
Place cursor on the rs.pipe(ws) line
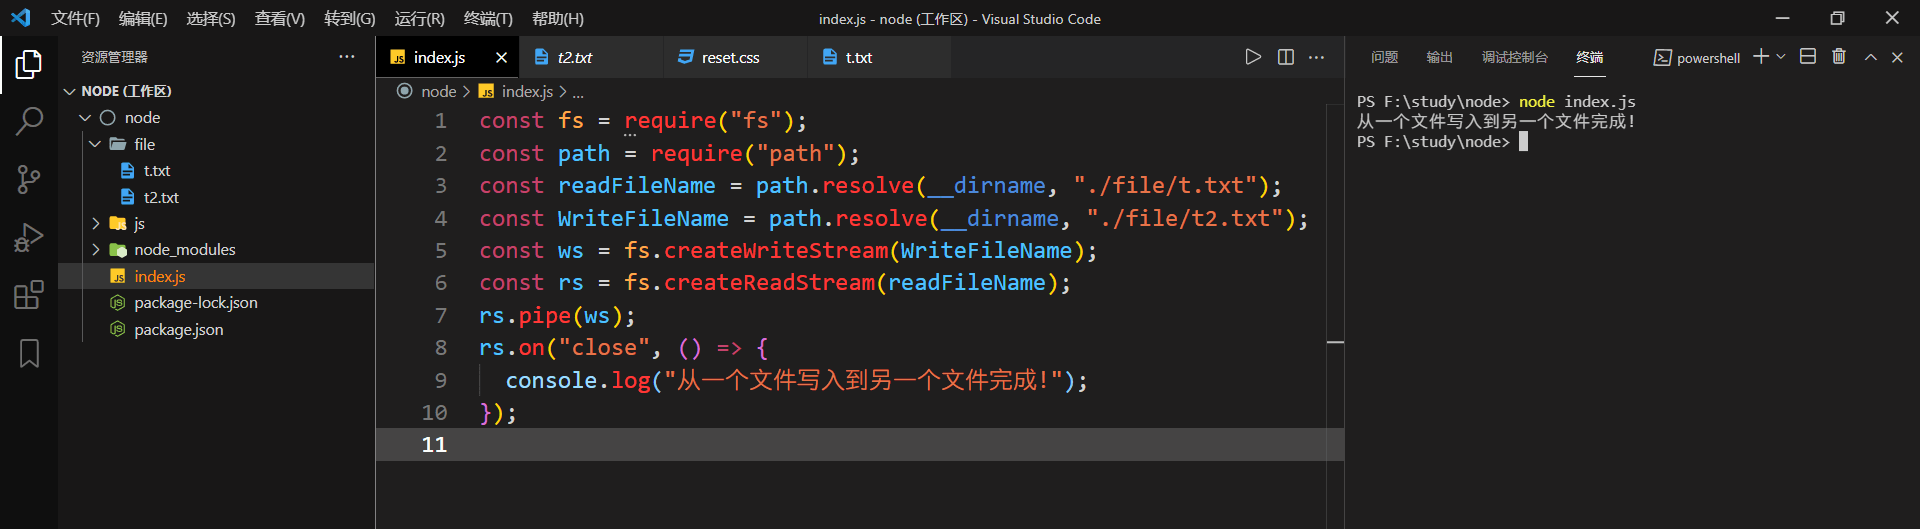click(557, 316)
